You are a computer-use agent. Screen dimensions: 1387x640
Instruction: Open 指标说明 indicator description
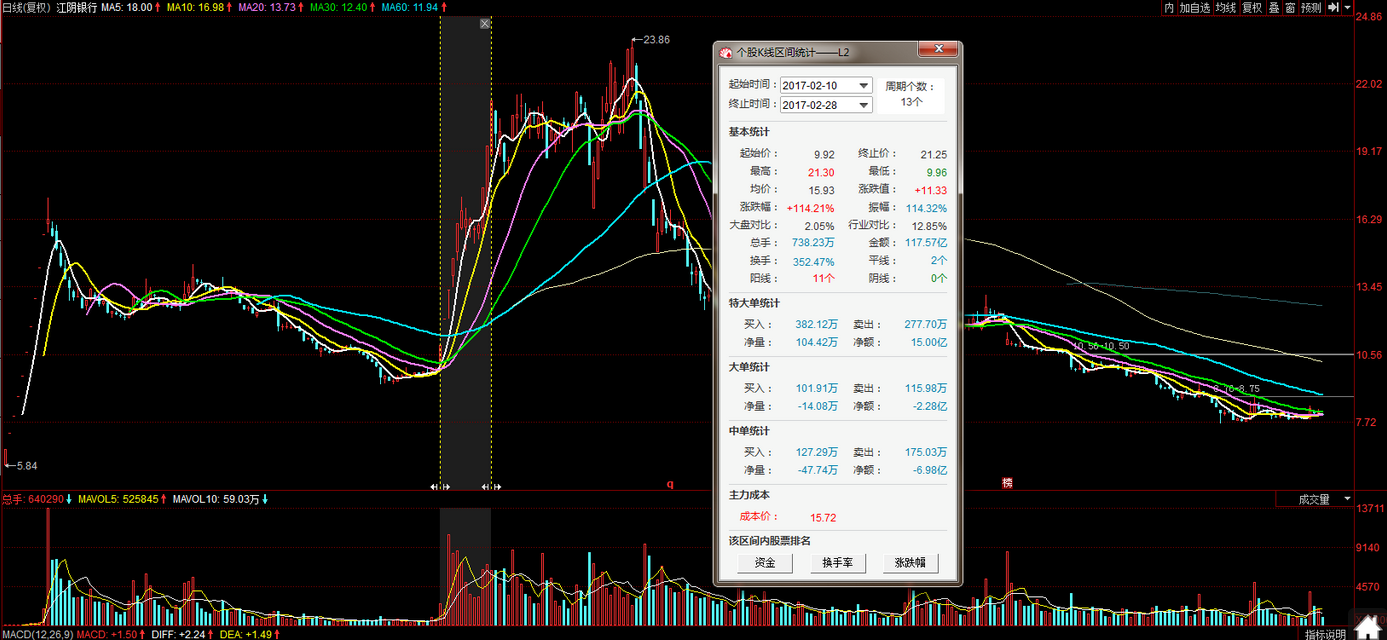(x=1325, y=634)
